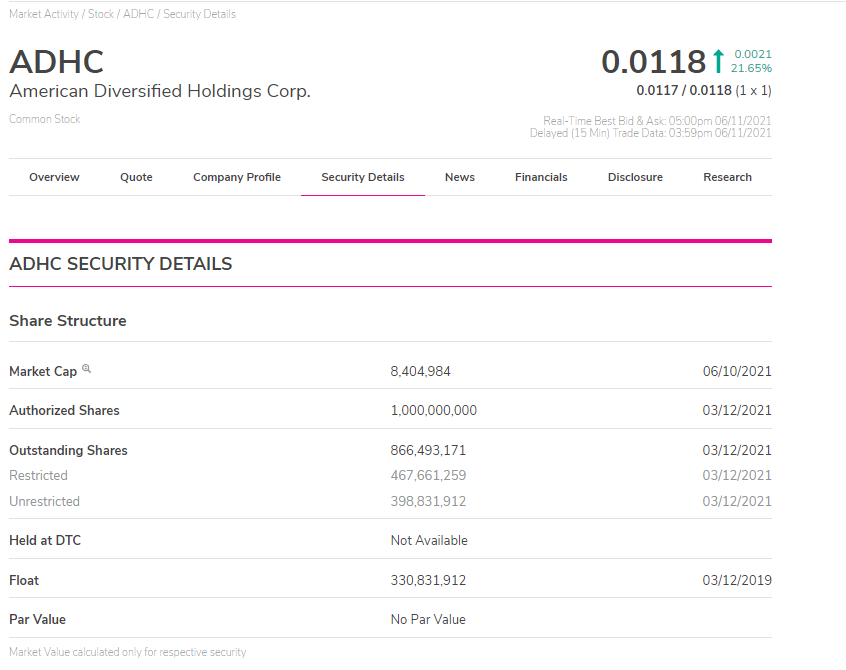Screen dimensions: 846x670
Task: Click the Share Structure section heading
Action: 67,320
